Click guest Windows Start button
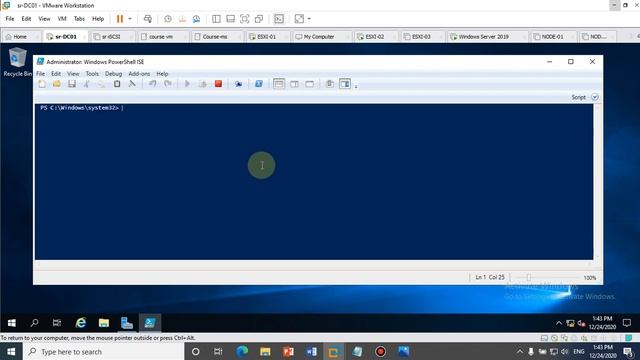The width and height of the screenshot is (640, 360). [11, 323]
